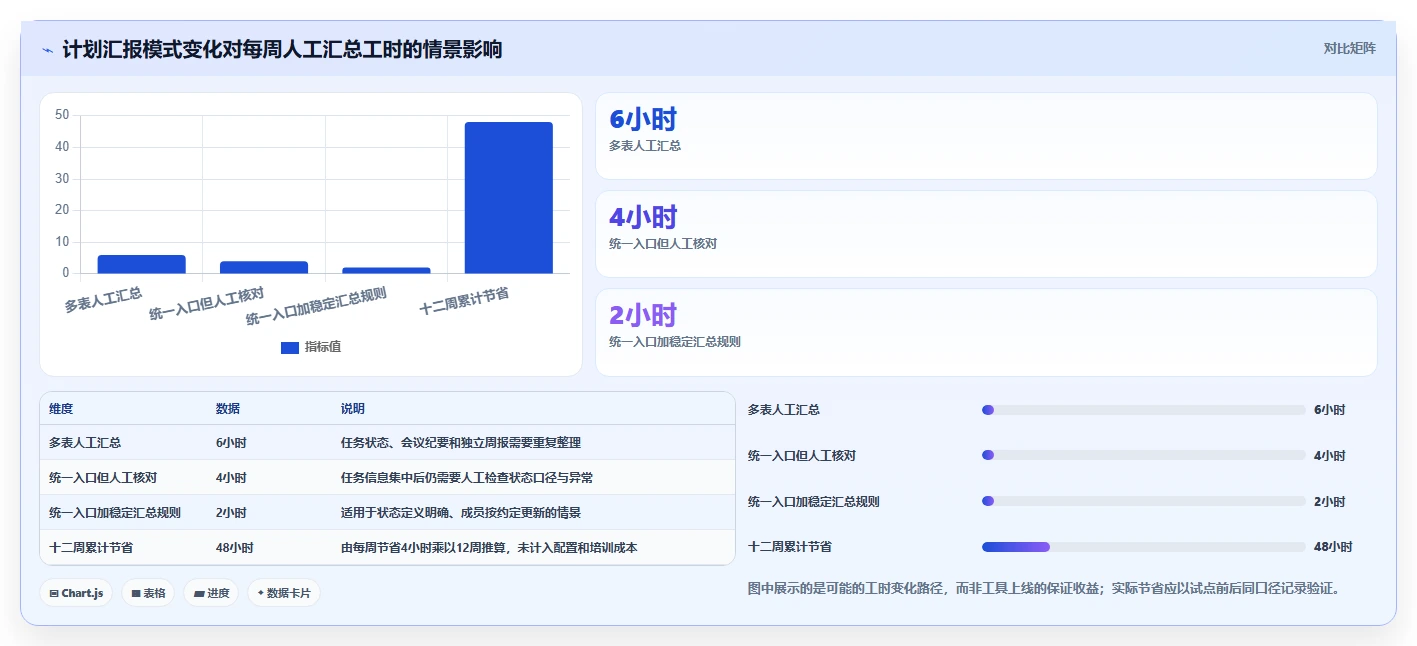This screenshot has width=1417, height=646.
Task: Click the 统一入口但人工核对 bar in the chart
Action: 264,267
